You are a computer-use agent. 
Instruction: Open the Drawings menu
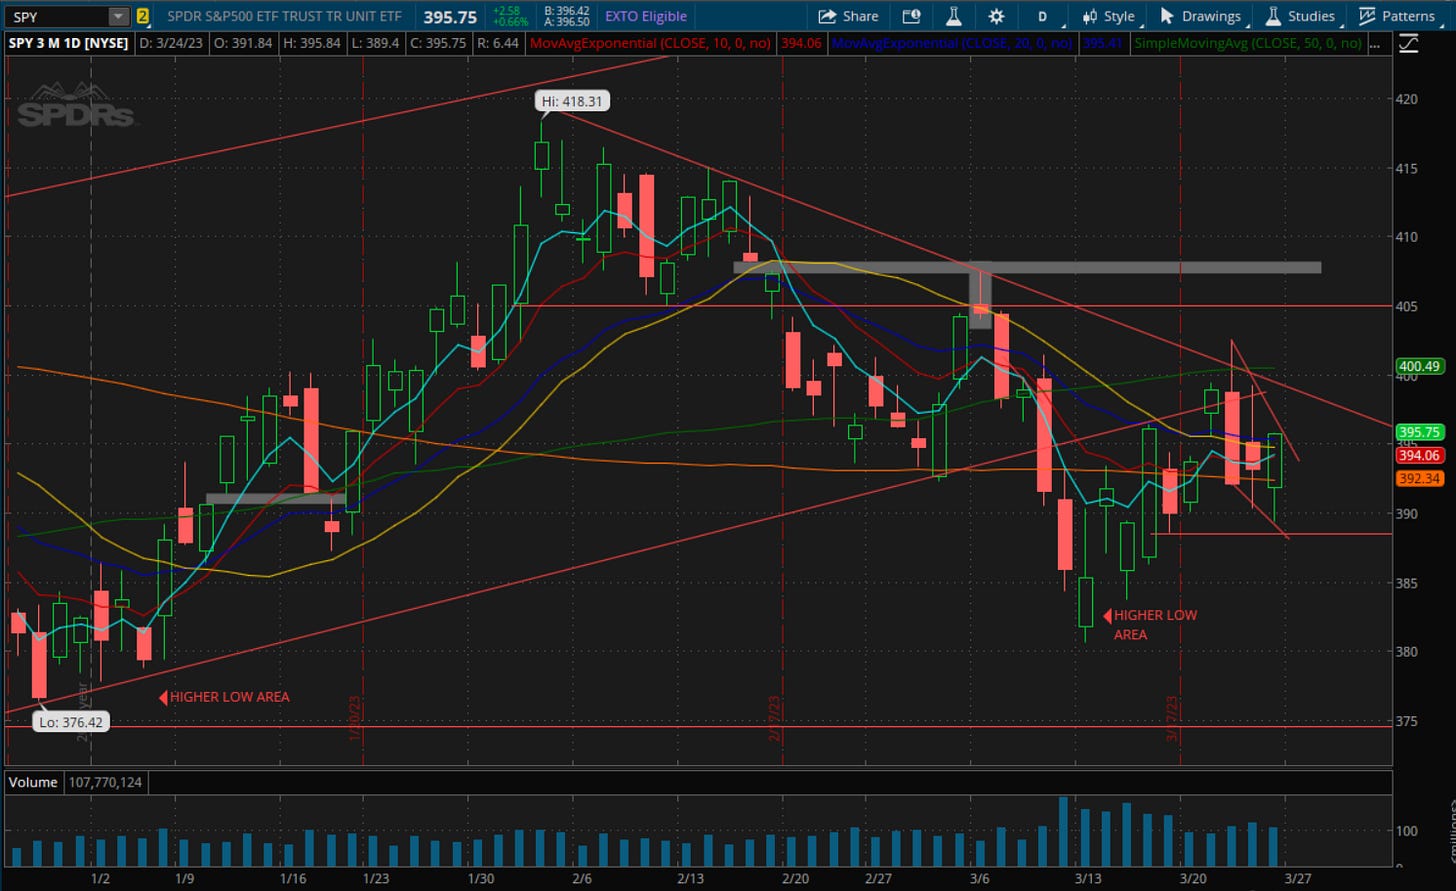pyautogui.click(x=1200, y=16)
